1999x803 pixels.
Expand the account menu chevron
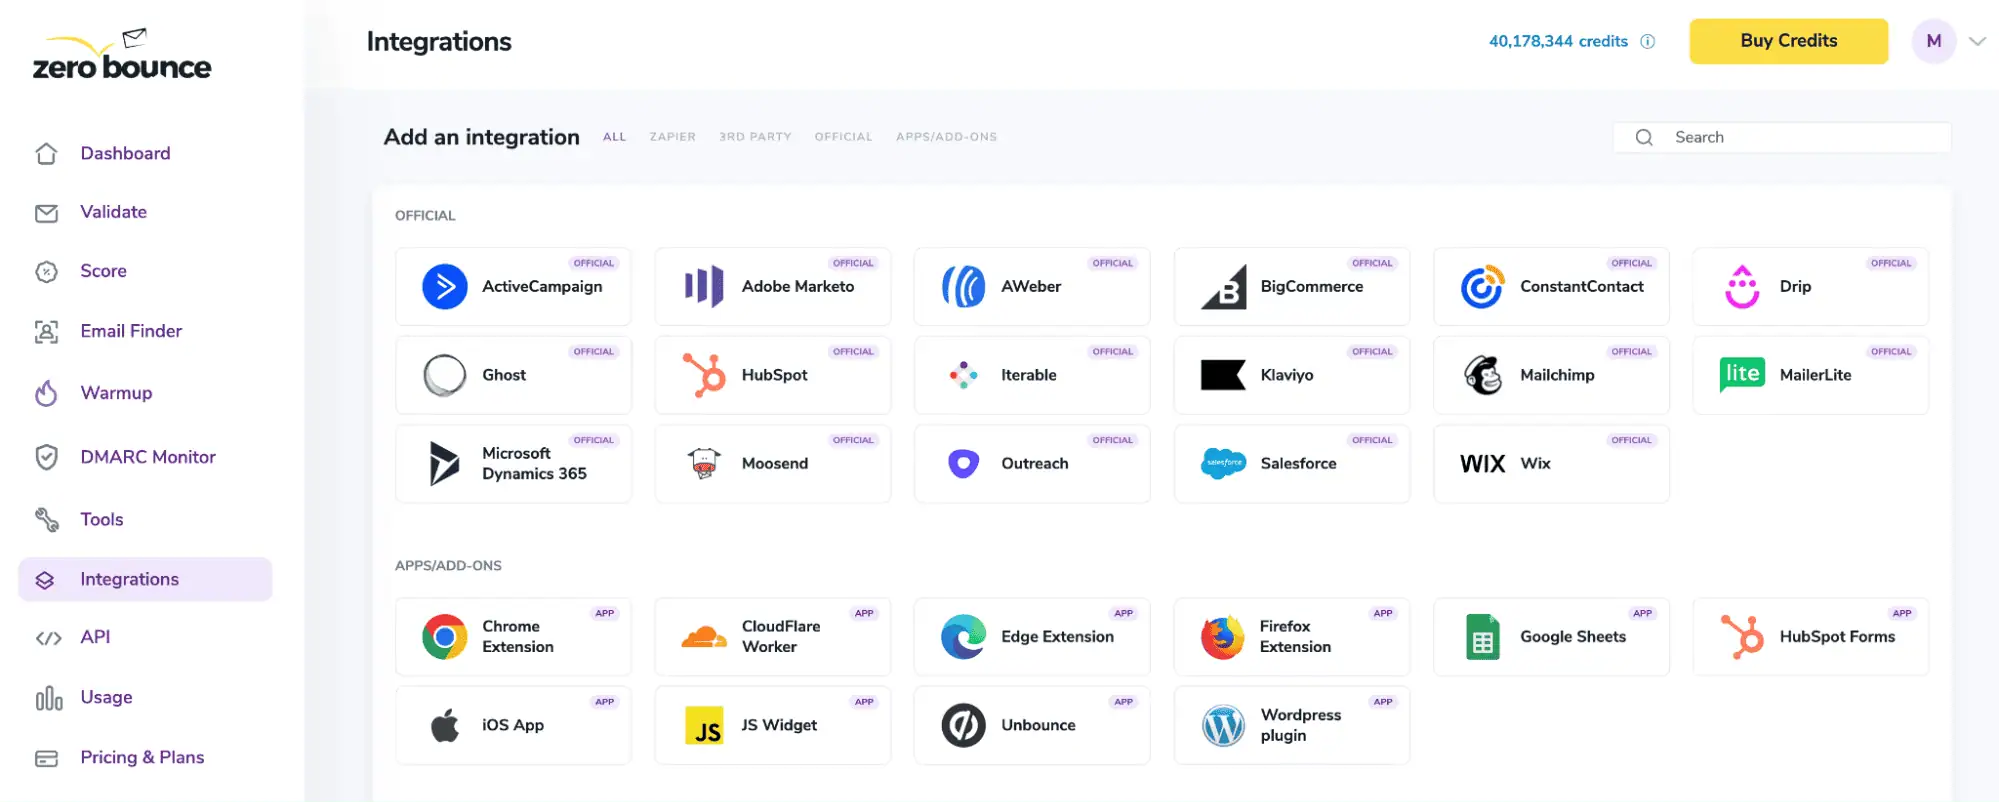(x=1976, y=42)
